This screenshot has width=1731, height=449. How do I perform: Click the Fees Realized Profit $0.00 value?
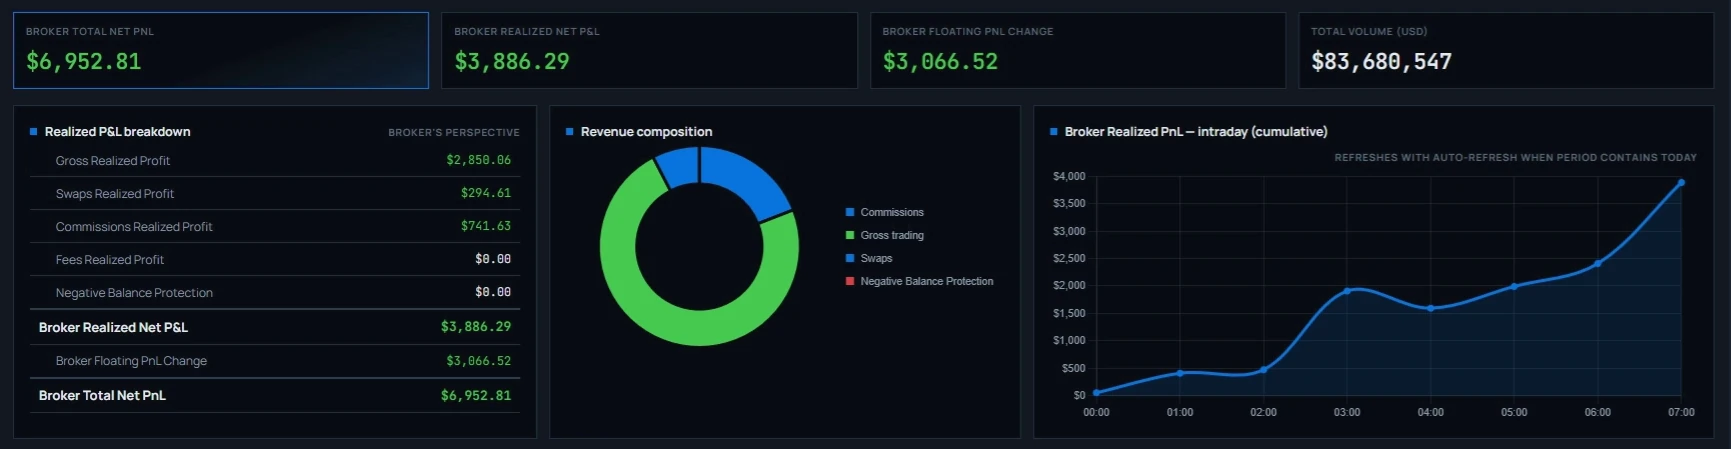(x=493, y=259)
